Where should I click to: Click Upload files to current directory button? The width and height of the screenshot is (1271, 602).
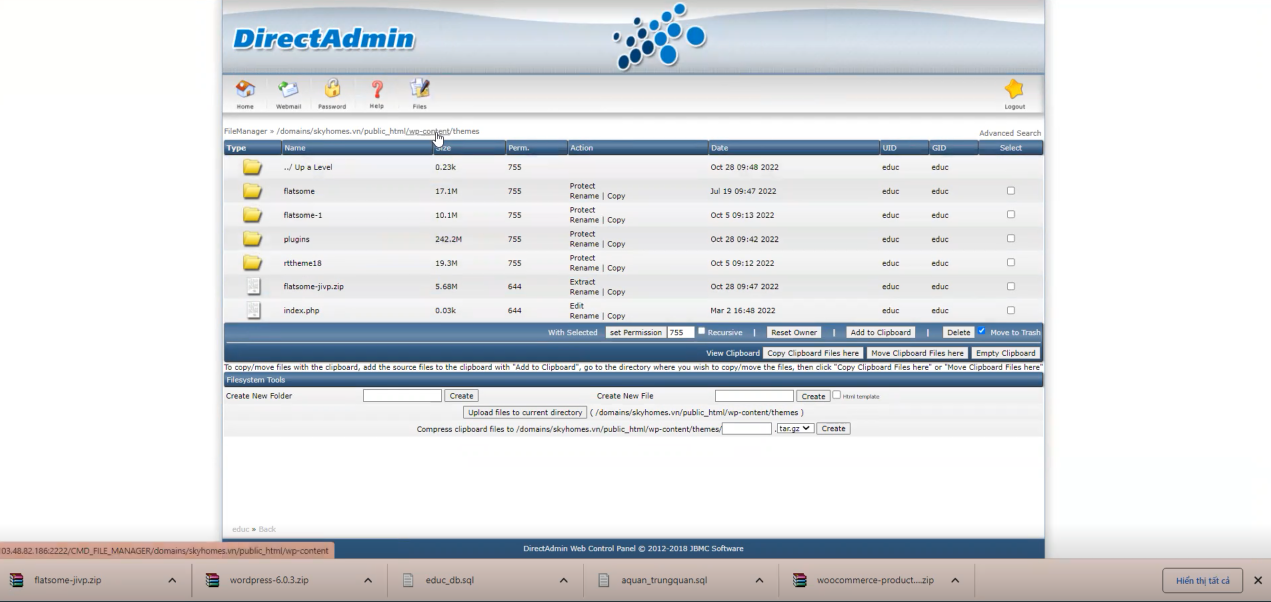click(x=525, y=412)
